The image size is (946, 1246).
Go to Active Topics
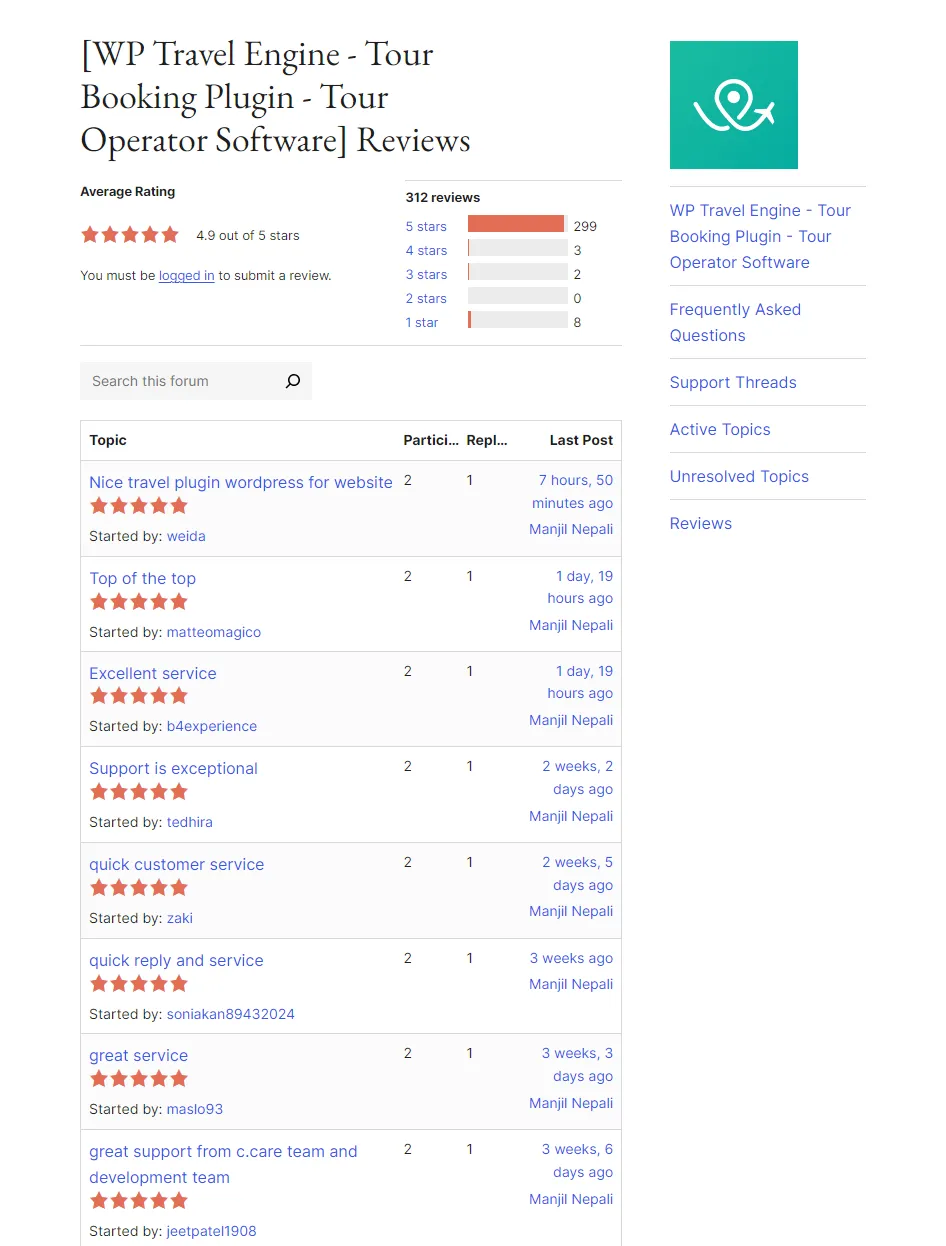[720, 429]
